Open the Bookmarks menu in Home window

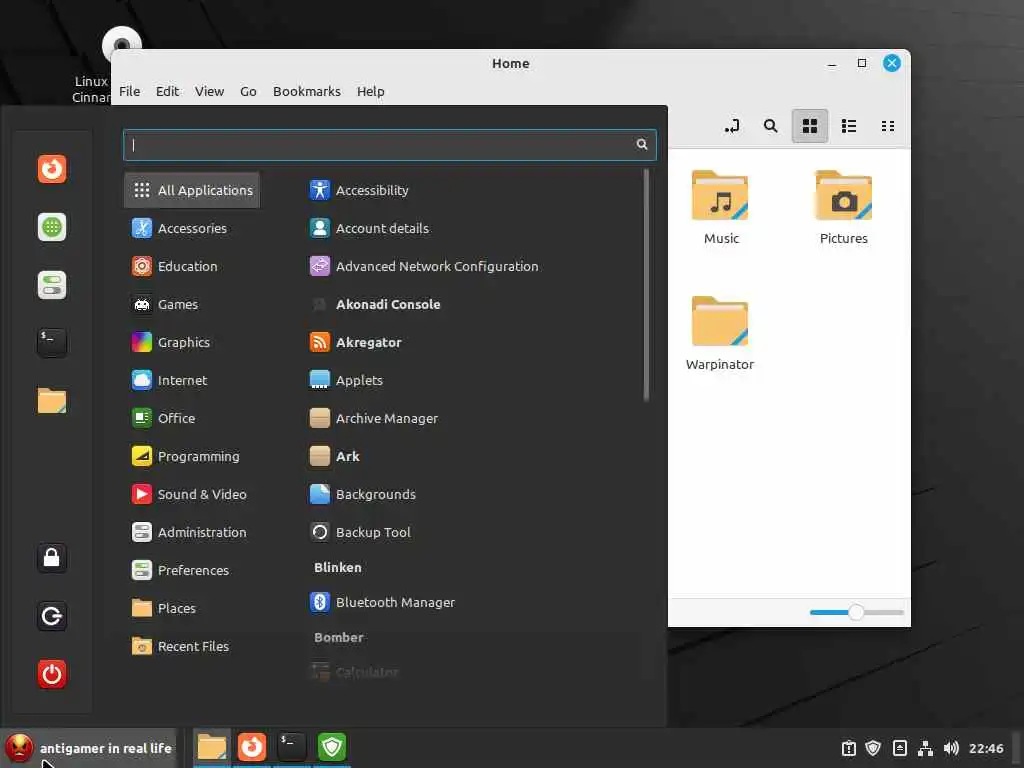point(307,91)
